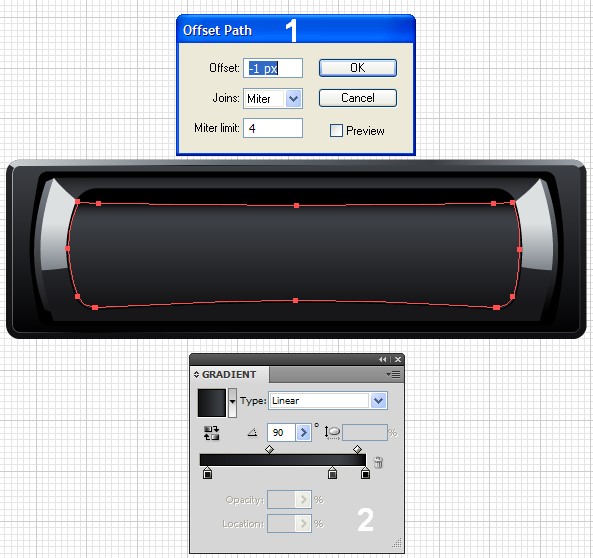Click the gradient angle icon
This screenshot has width=593, height=558.
click(x=252, y=432)
